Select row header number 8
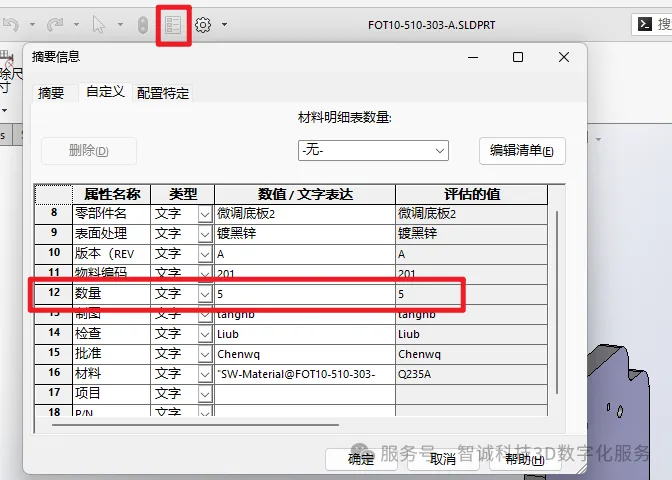The image size is (672, 480). [54, 213]
